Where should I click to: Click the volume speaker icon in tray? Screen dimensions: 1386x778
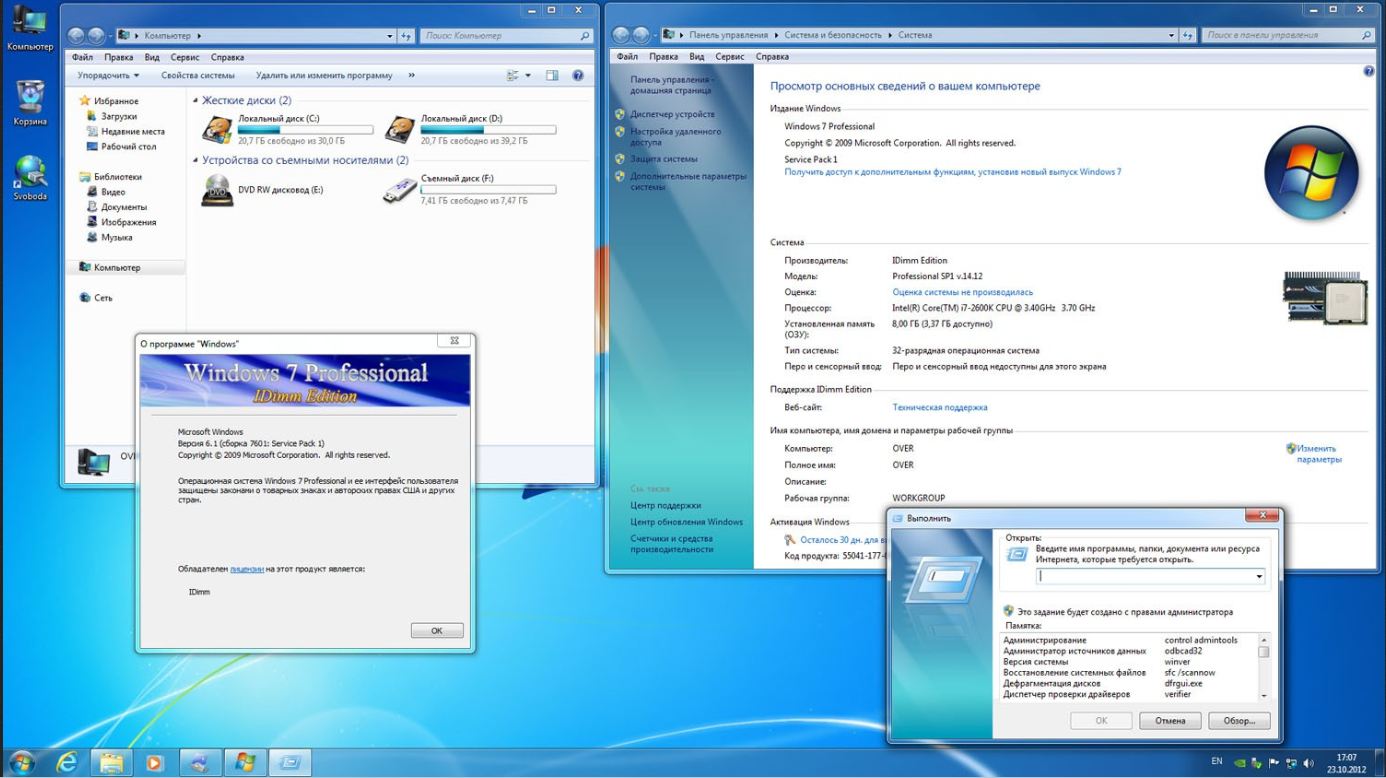tap(1309, 763)
